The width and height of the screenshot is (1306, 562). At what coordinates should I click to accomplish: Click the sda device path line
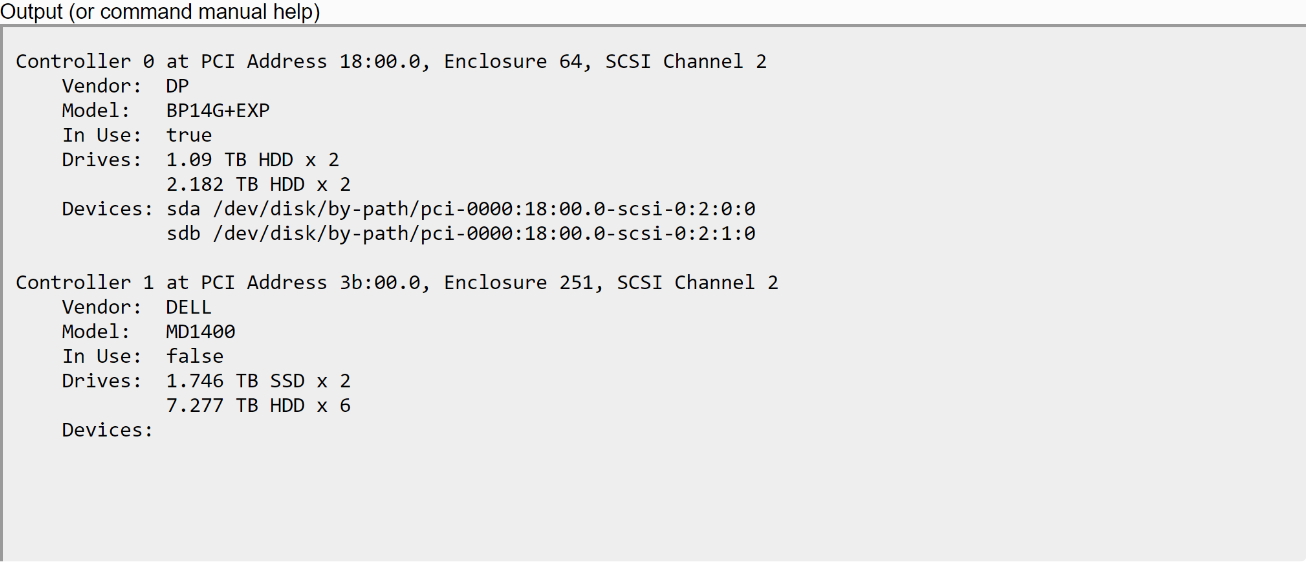click(460, 209)
